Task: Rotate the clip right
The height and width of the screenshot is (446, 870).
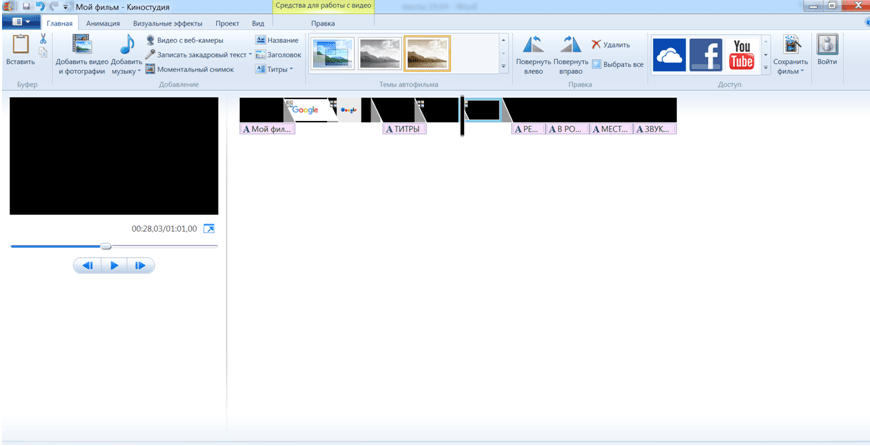Action: pyautogui.click(x=570, y=45)
